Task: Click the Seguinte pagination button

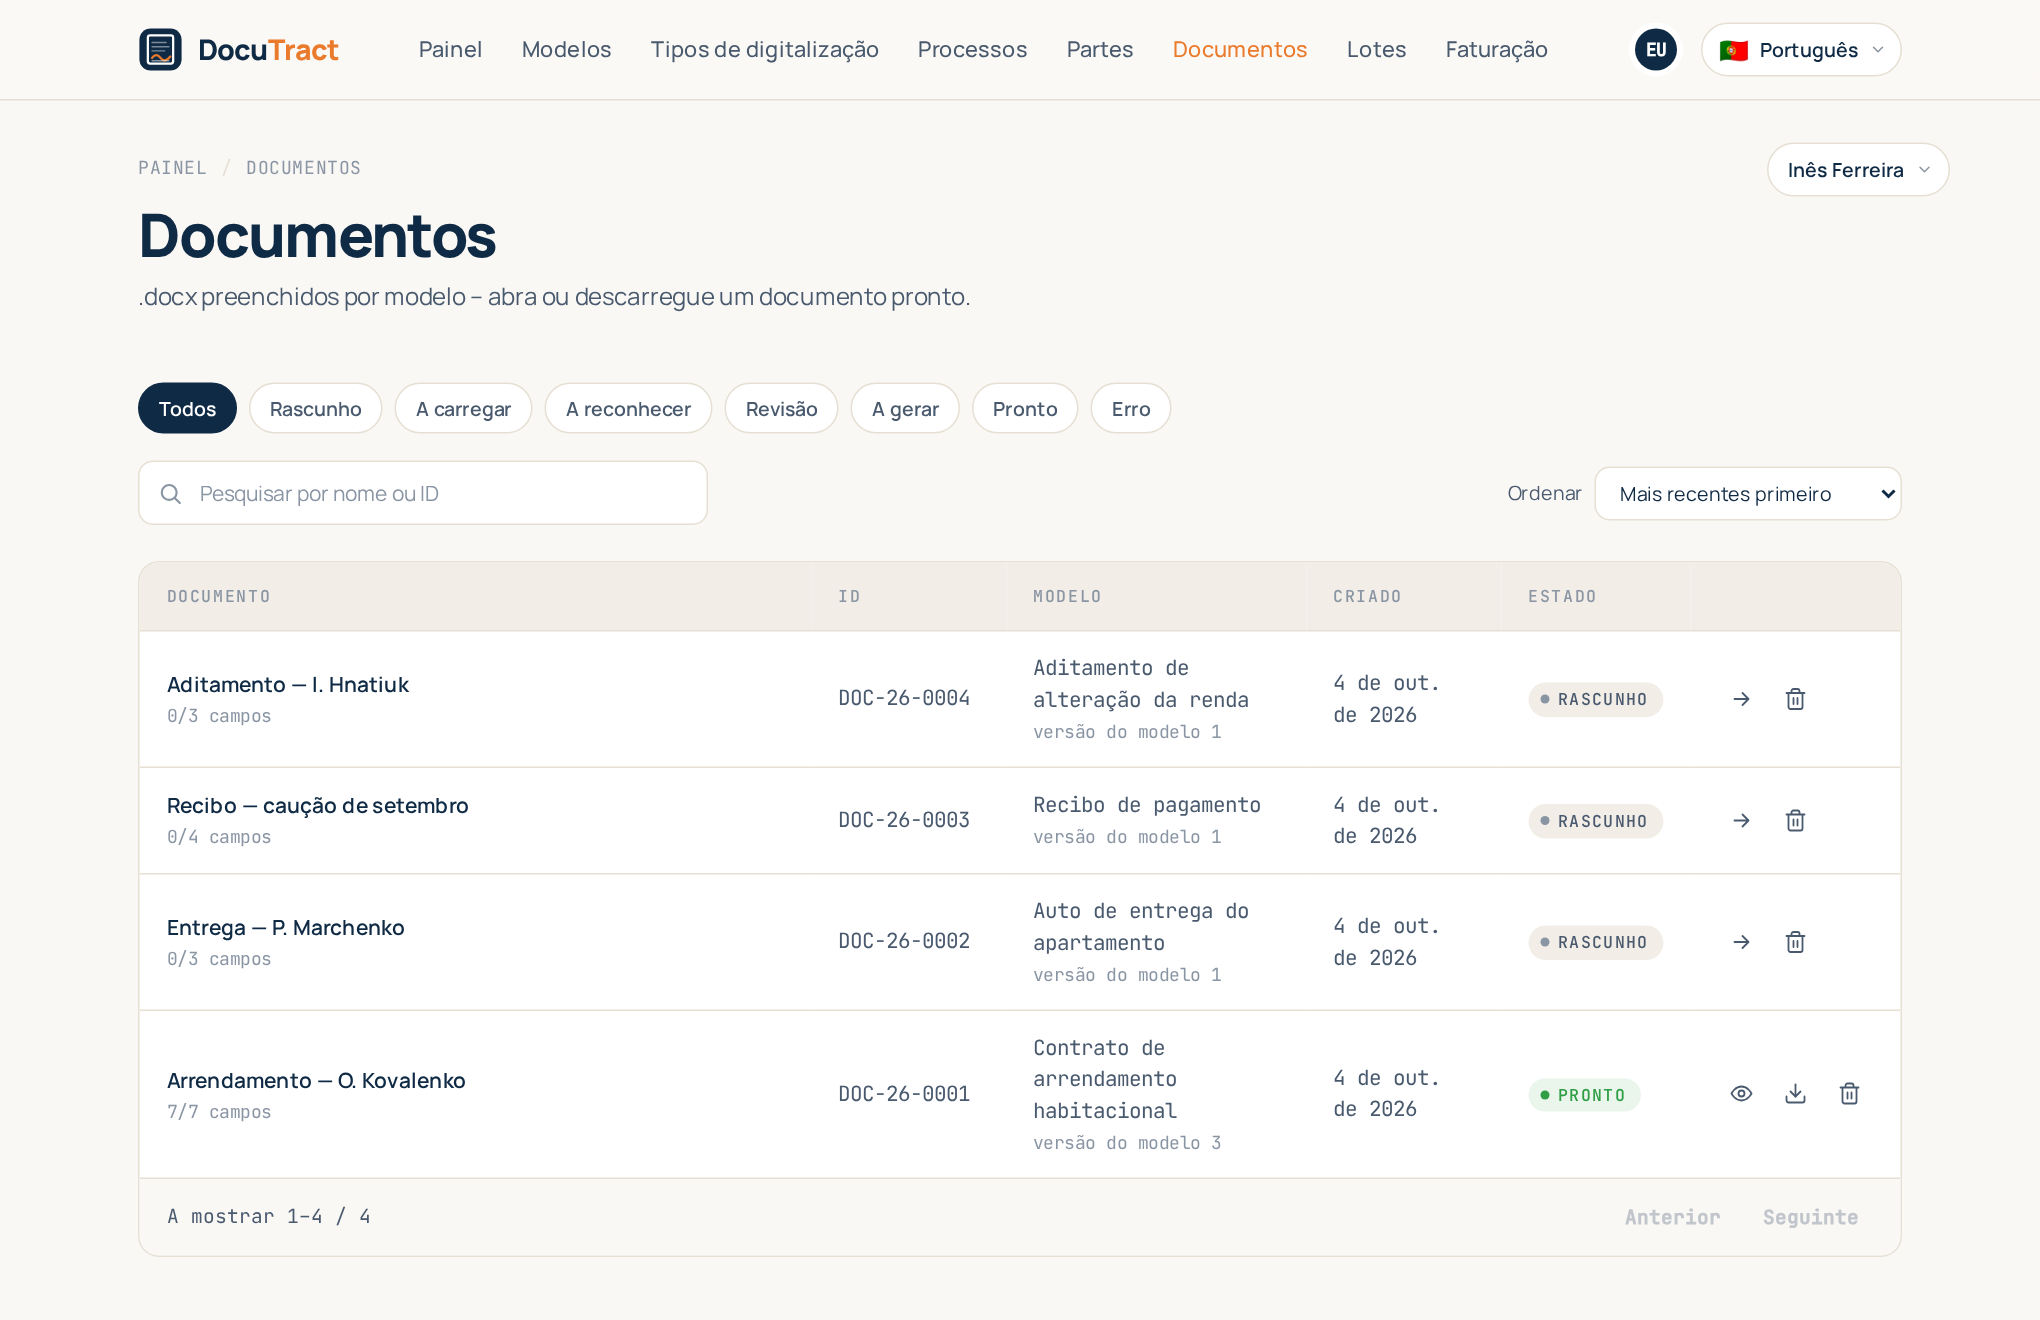Action: [x=1810, y=1217]
